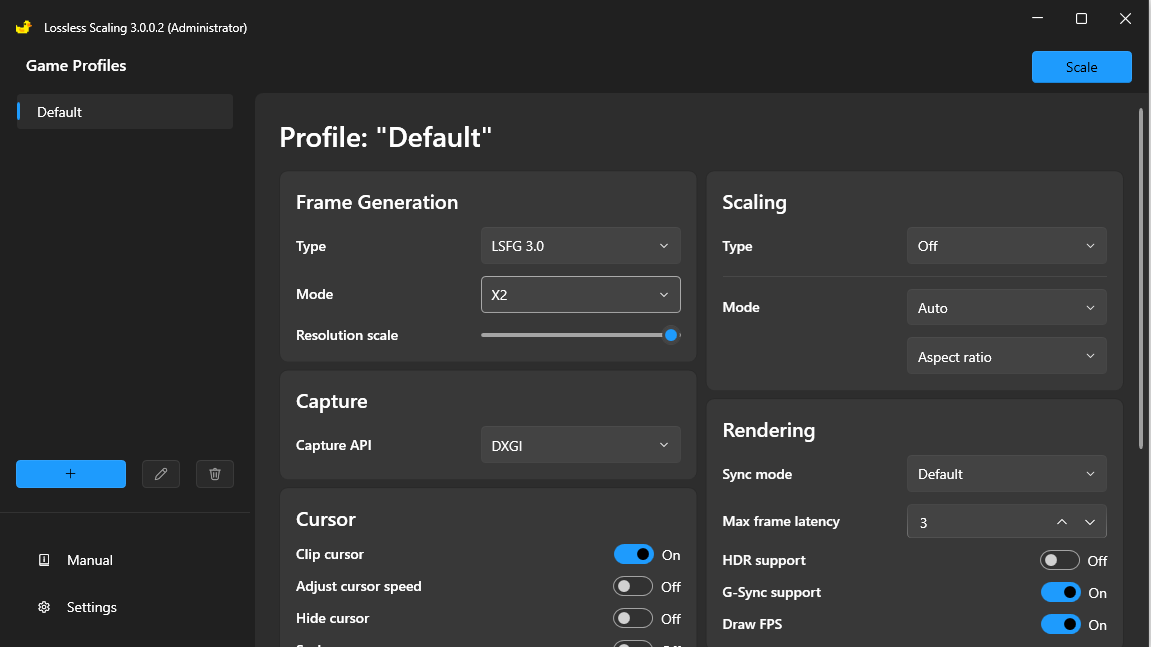Open the Manual book icon
The image size is (1151, 647).
coord(44,560)
